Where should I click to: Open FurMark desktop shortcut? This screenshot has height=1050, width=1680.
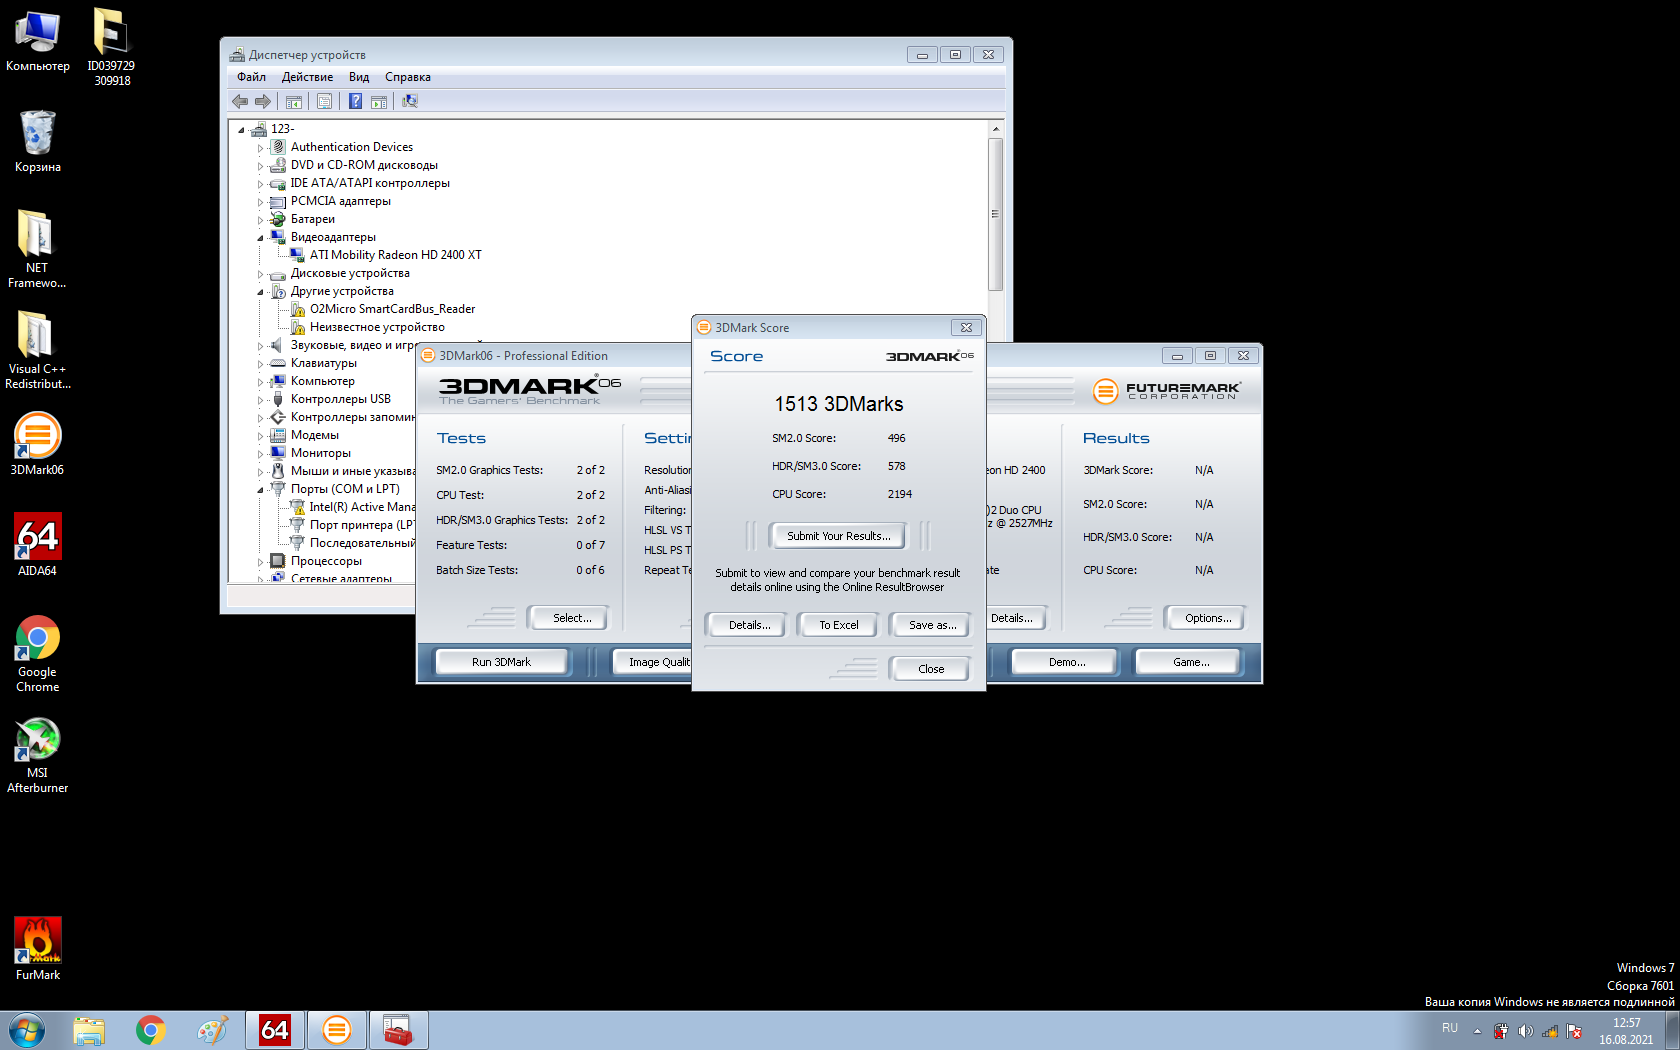pyautogui.click(x=37, y=949)
